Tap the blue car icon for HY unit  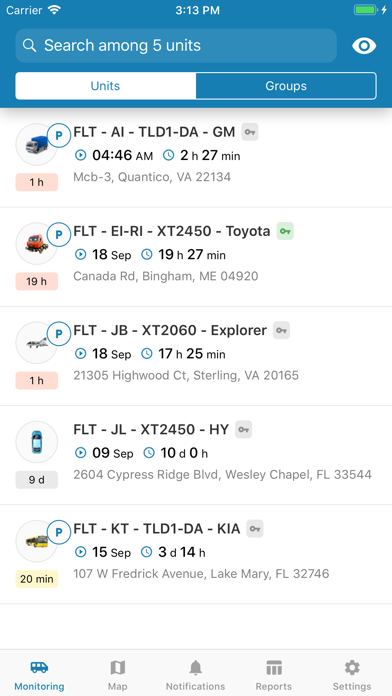tap(36, 442)
